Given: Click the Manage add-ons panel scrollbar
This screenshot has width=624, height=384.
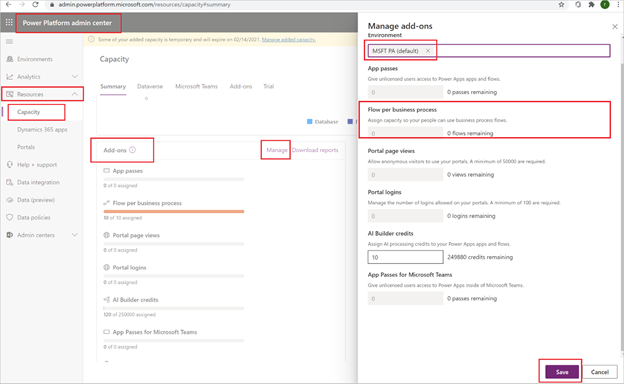Looking at the screenshot, I should (x=622, y=207).
